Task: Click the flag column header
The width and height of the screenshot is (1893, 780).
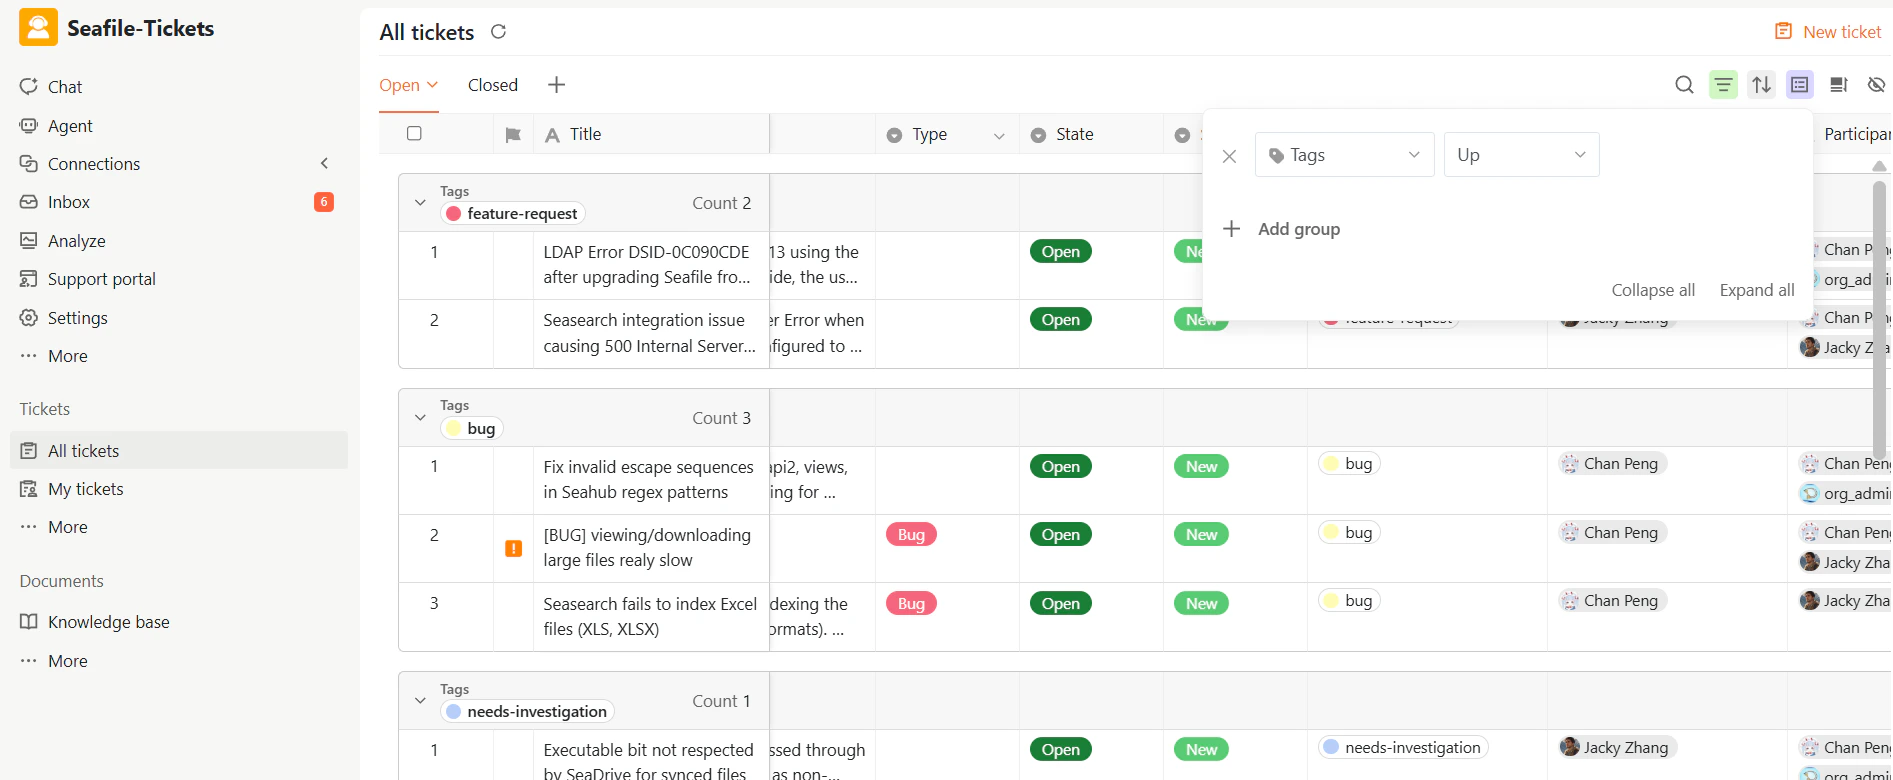Action: 513,135
